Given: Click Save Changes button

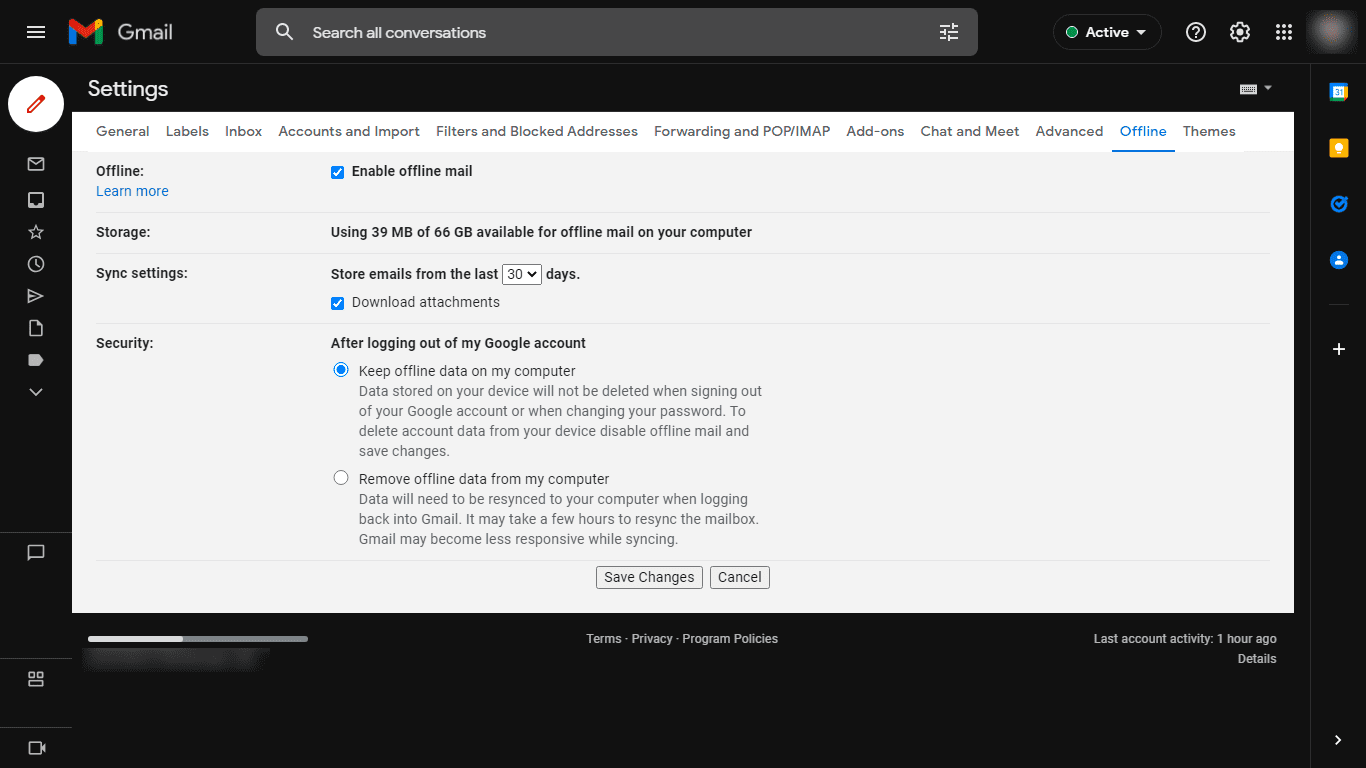Looking at the screenshot, I should click(x=649, y=577).
